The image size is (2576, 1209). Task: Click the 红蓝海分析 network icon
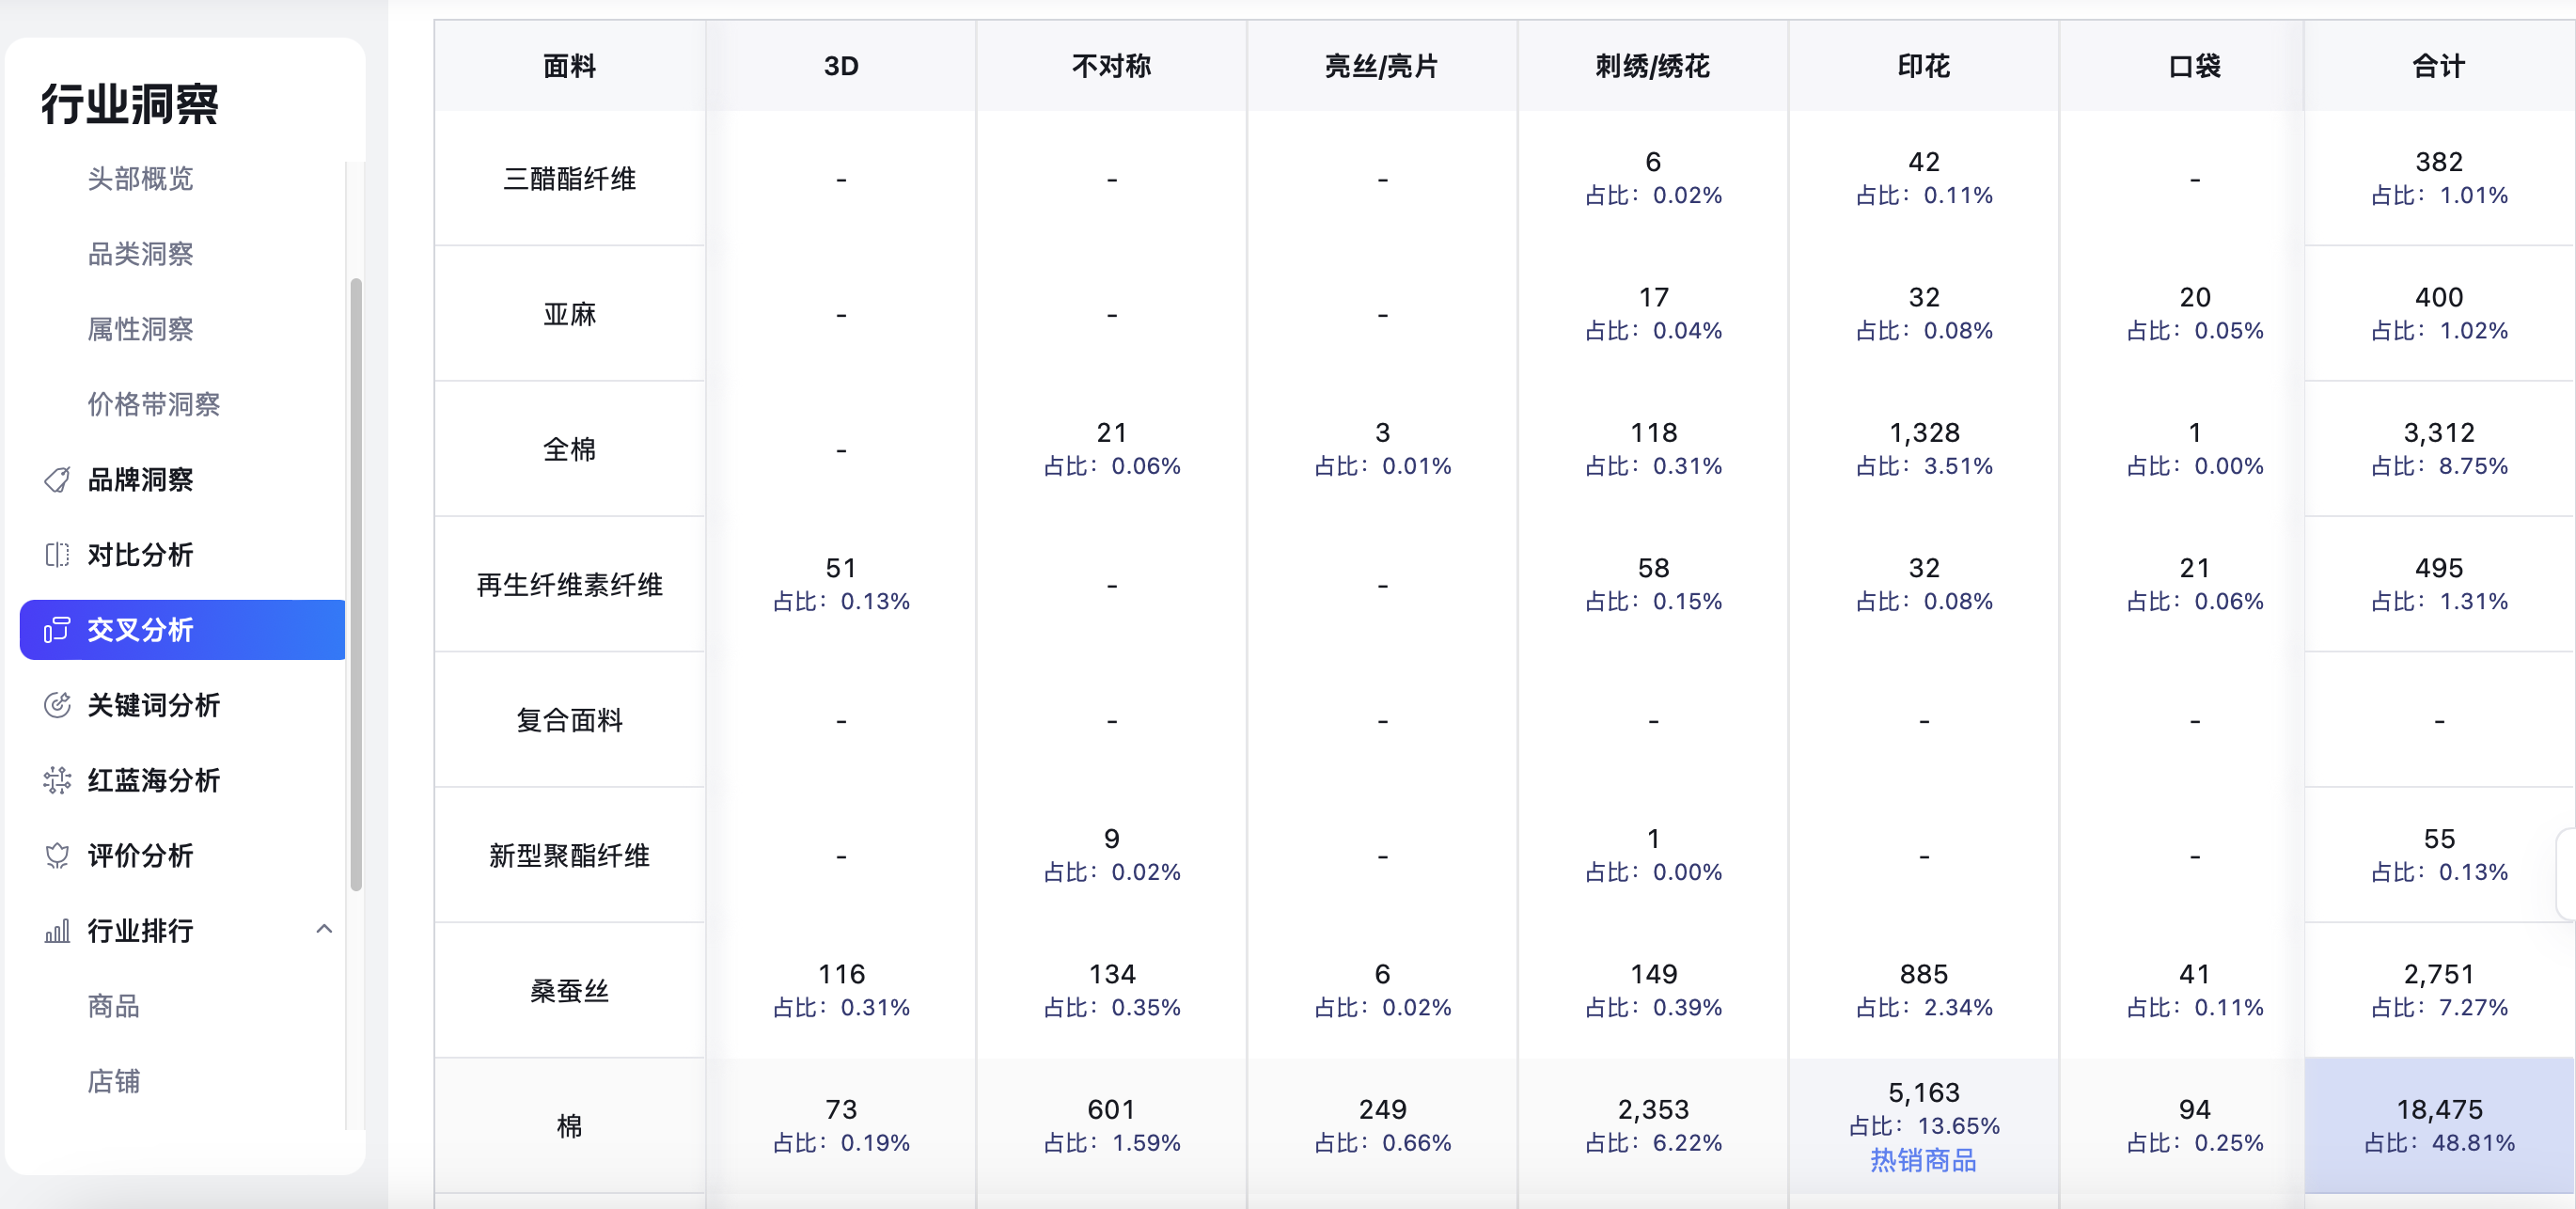tap(57, 780)
